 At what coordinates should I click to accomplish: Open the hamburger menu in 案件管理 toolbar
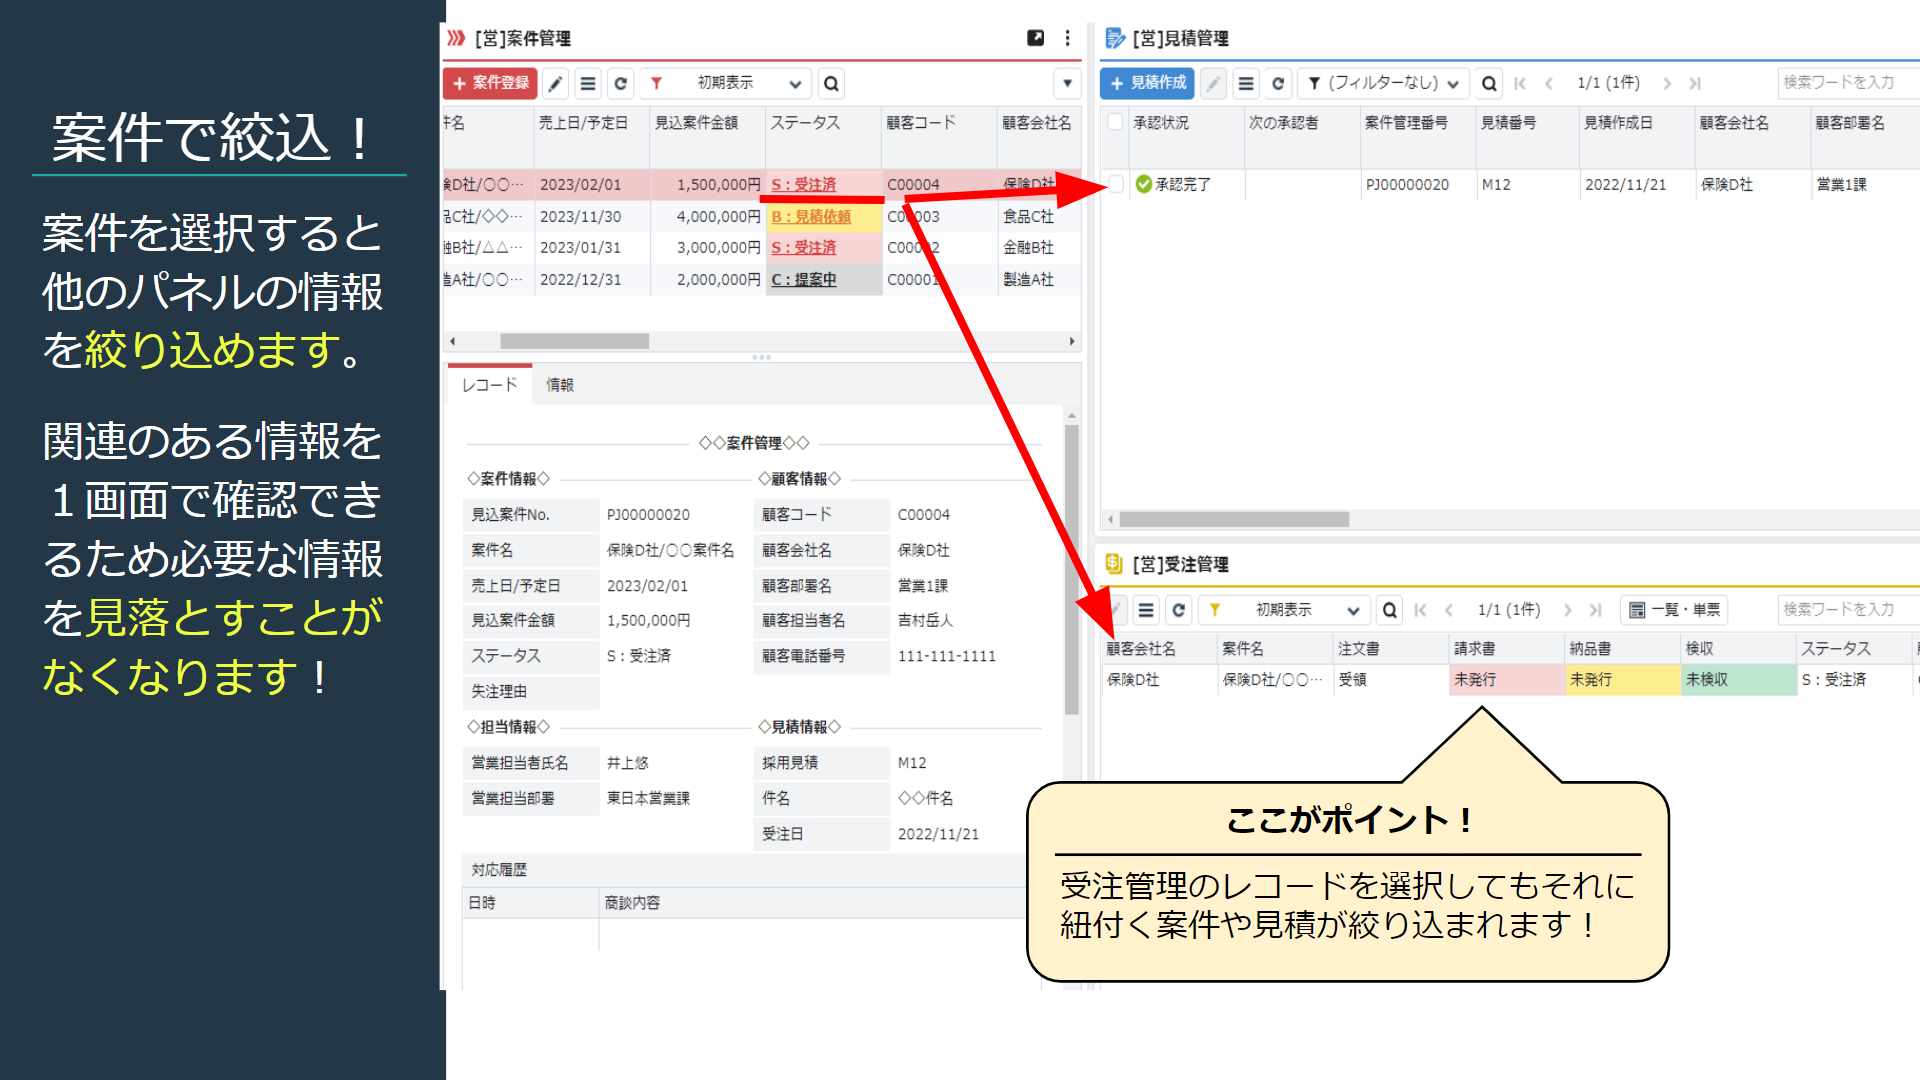pos(588,83)
